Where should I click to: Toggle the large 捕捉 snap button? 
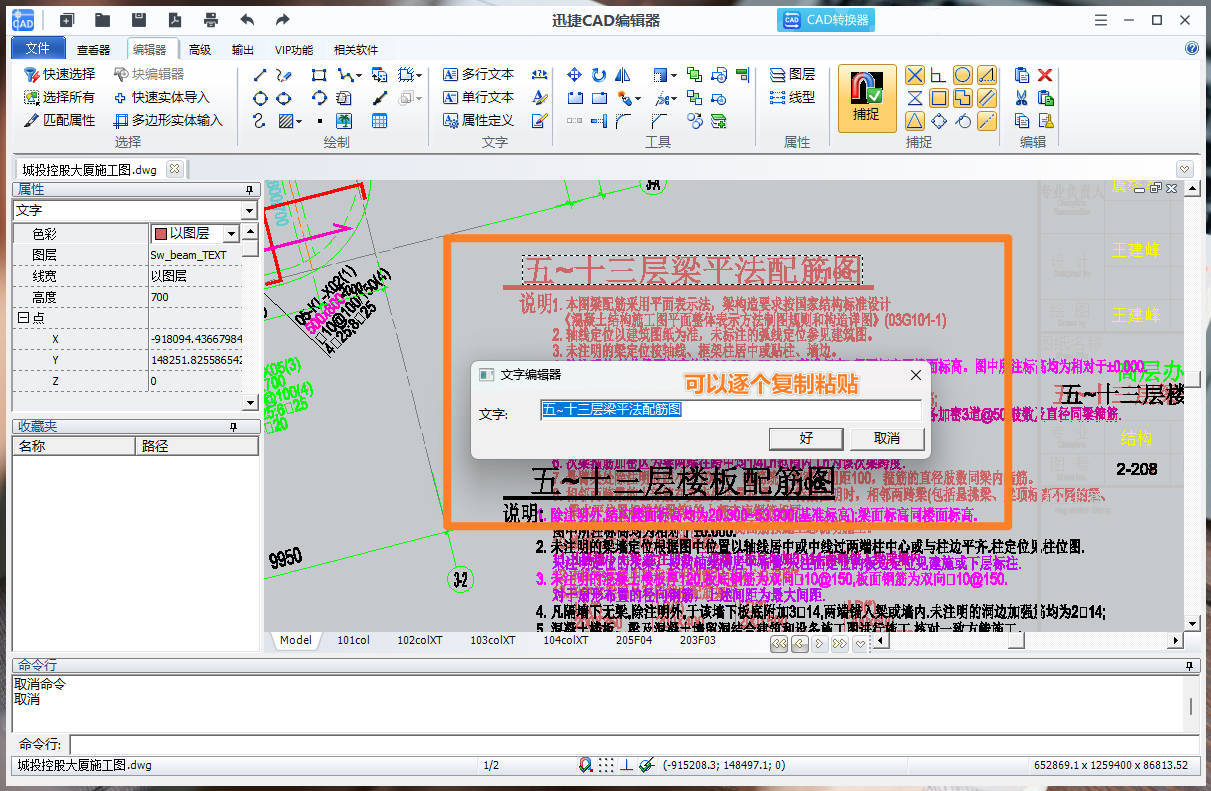coord(866,99)
